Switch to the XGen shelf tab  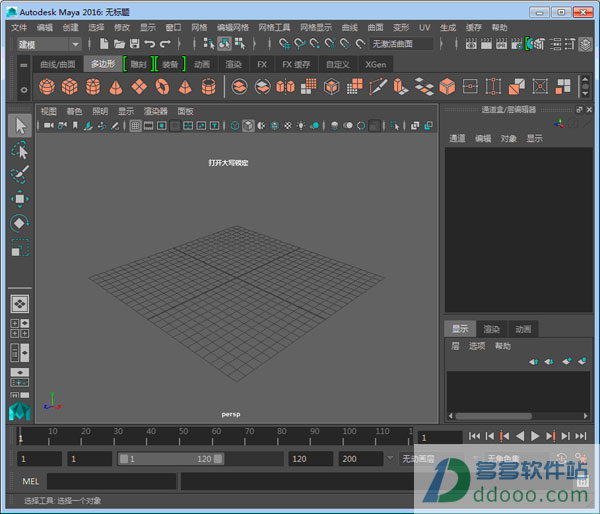[375, 64]
